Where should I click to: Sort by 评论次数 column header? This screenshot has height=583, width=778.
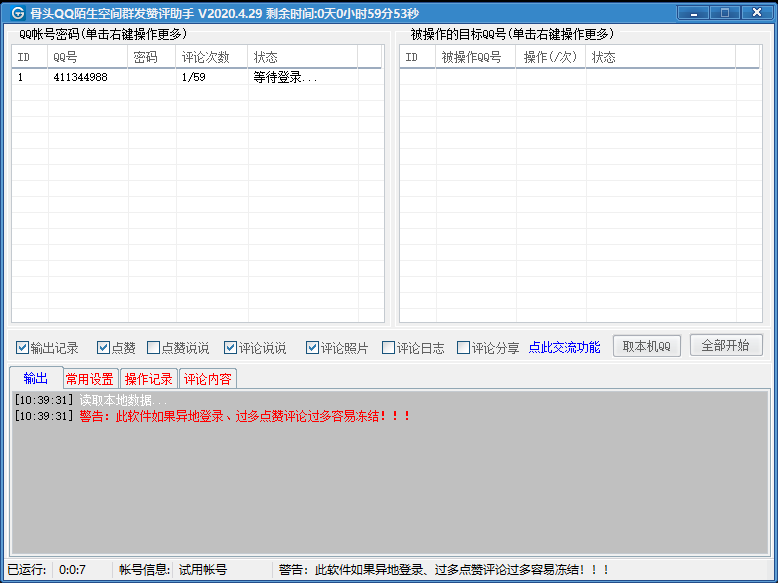(212, 57)
